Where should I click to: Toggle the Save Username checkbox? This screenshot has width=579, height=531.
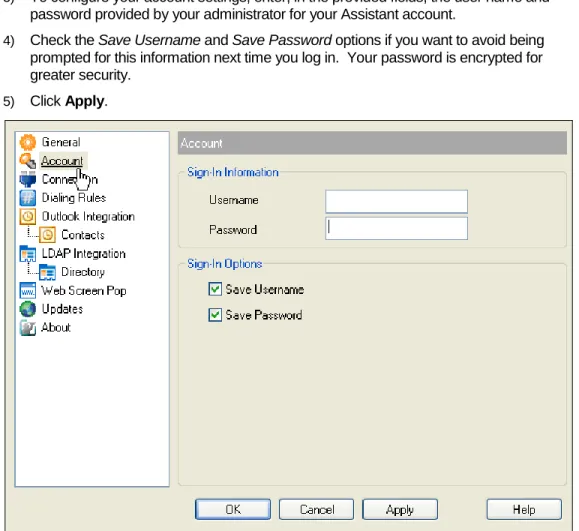pyautogui.click(x=215, y=289)
